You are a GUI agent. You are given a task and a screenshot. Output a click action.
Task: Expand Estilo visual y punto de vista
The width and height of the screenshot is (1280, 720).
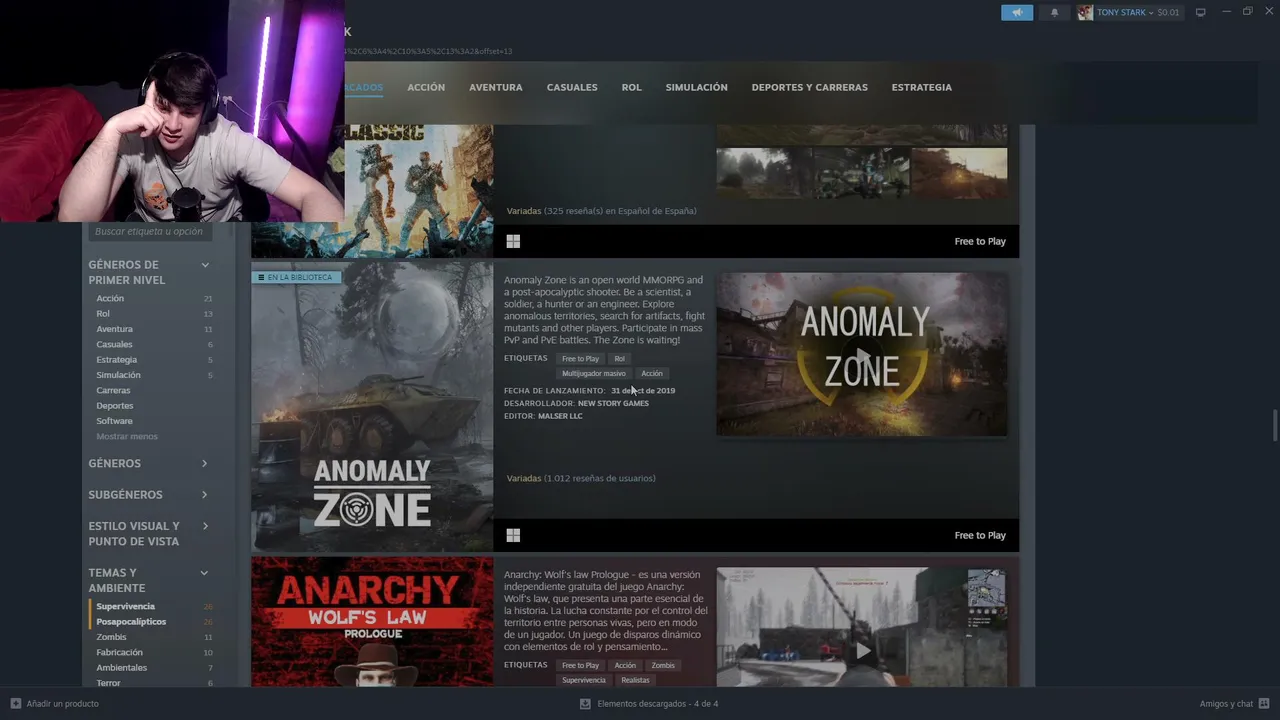tap(205, 526)
